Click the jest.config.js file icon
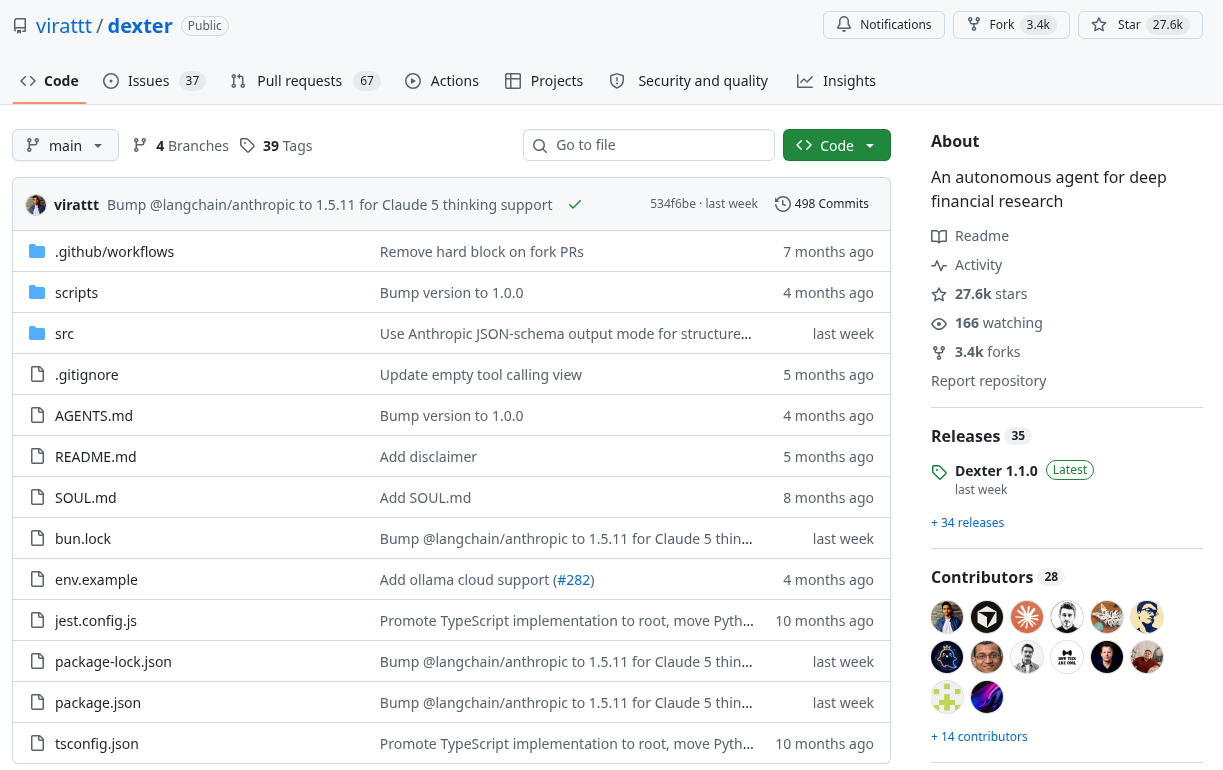The image size is (1223, 770). tap(37, 620)
